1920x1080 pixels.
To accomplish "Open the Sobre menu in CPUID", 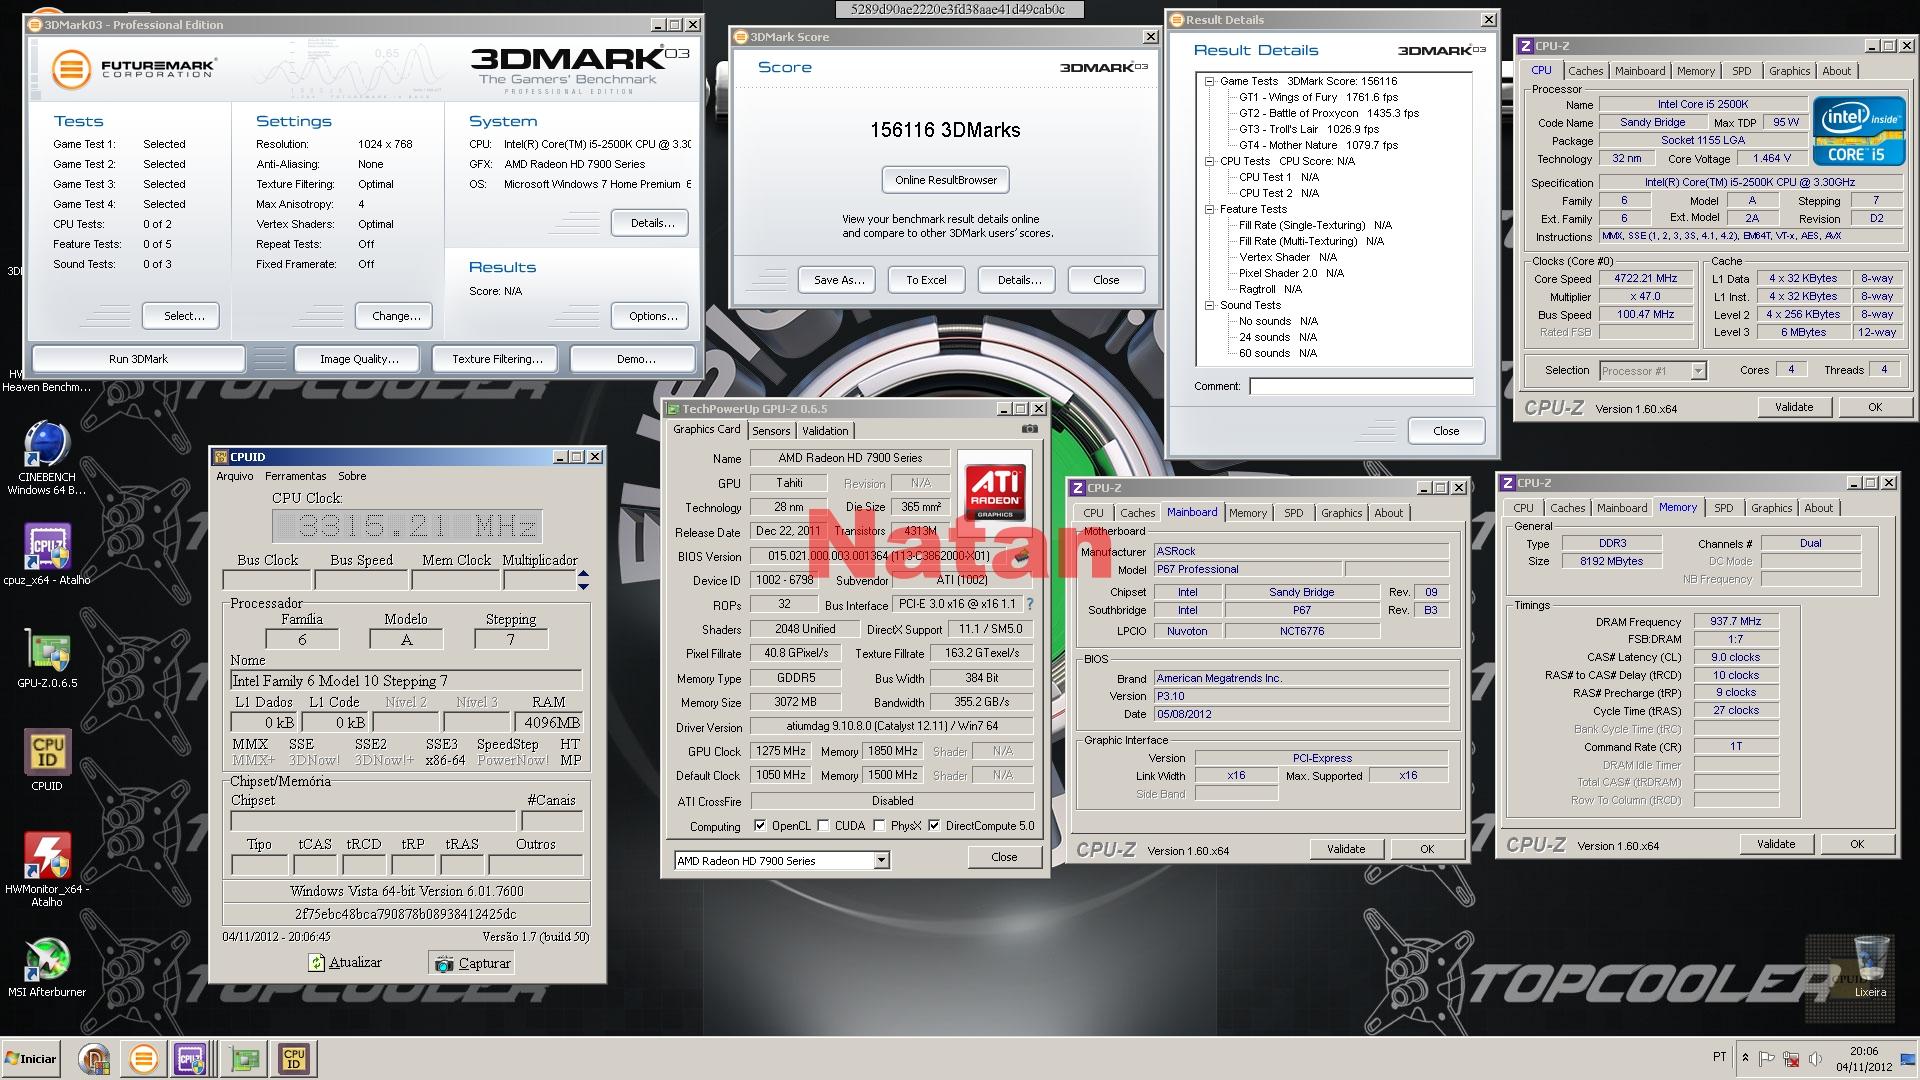I will (x=352, y=476).
